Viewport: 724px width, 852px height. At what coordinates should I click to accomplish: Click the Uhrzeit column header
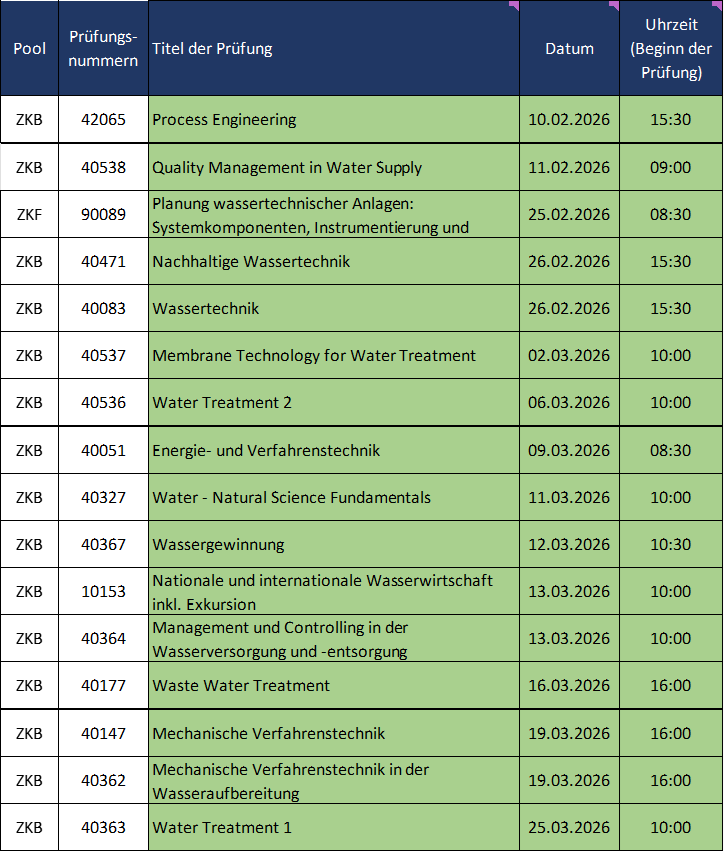coord(671,48)
